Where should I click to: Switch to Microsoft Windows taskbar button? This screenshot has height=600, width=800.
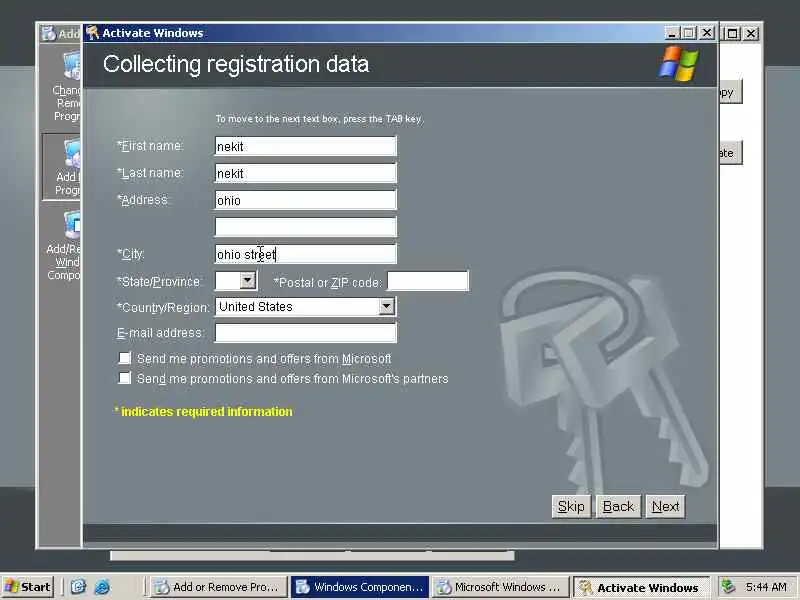pyautogui.click(x=502, y=587)
